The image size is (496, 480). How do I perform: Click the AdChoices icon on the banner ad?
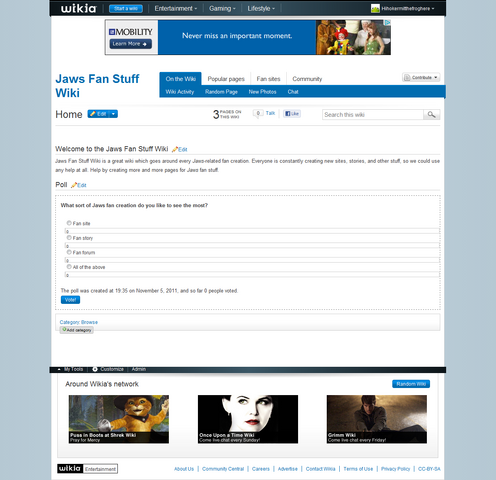(x=388, y=23)
